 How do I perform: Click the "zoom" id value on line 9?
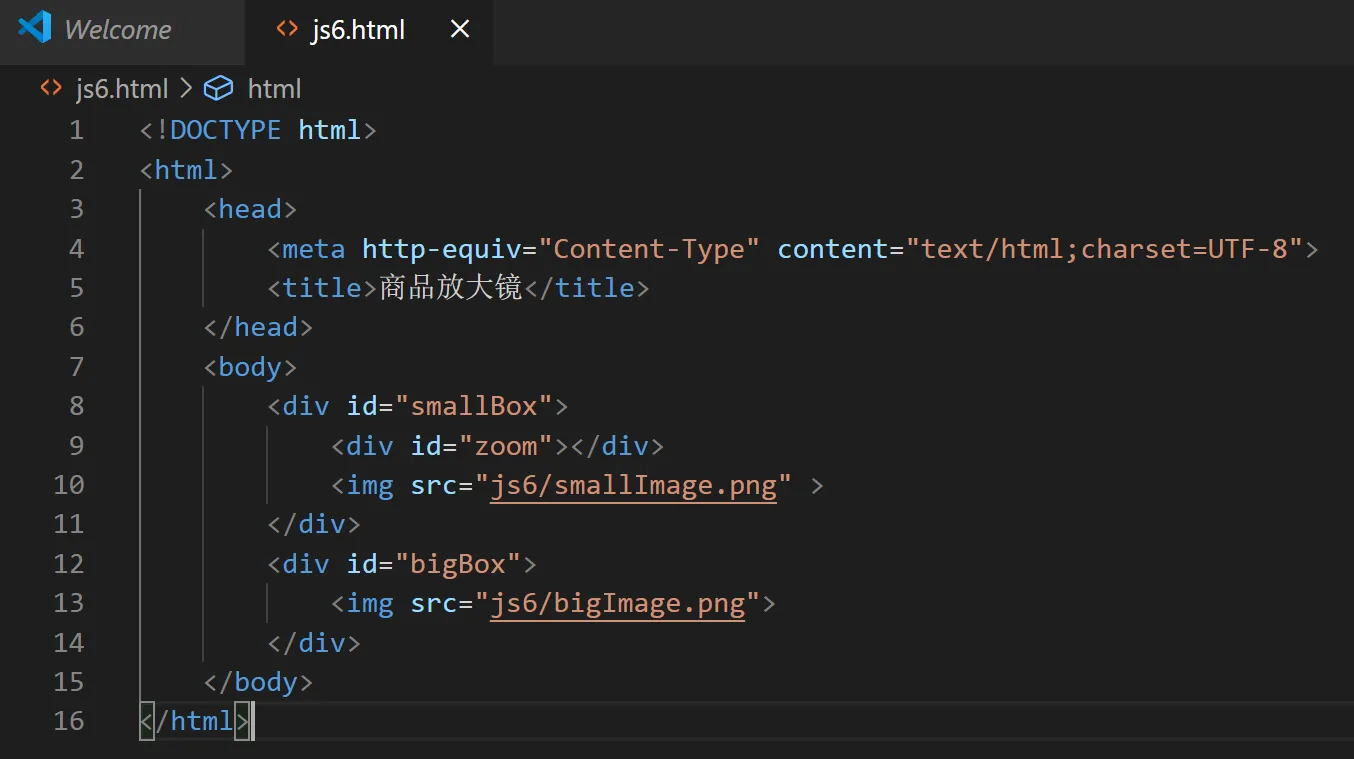click(x=506, y=446)
